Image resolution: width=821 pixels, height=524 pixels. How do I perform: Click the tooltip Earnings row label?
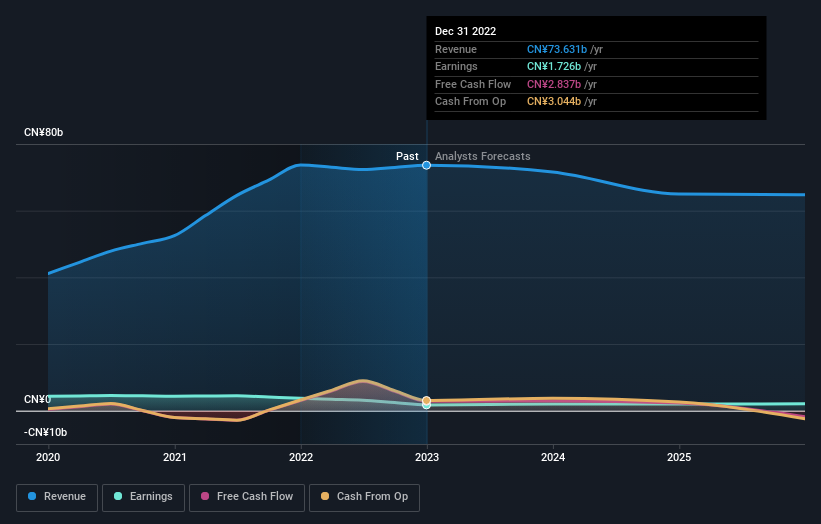coord(456,66)
